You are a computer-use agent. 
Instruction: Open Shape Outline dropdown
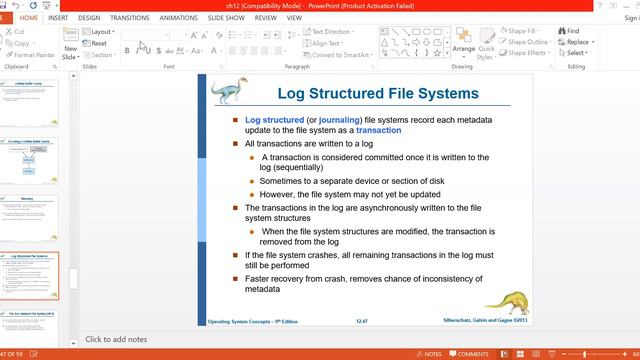click(x=526, y=42)
